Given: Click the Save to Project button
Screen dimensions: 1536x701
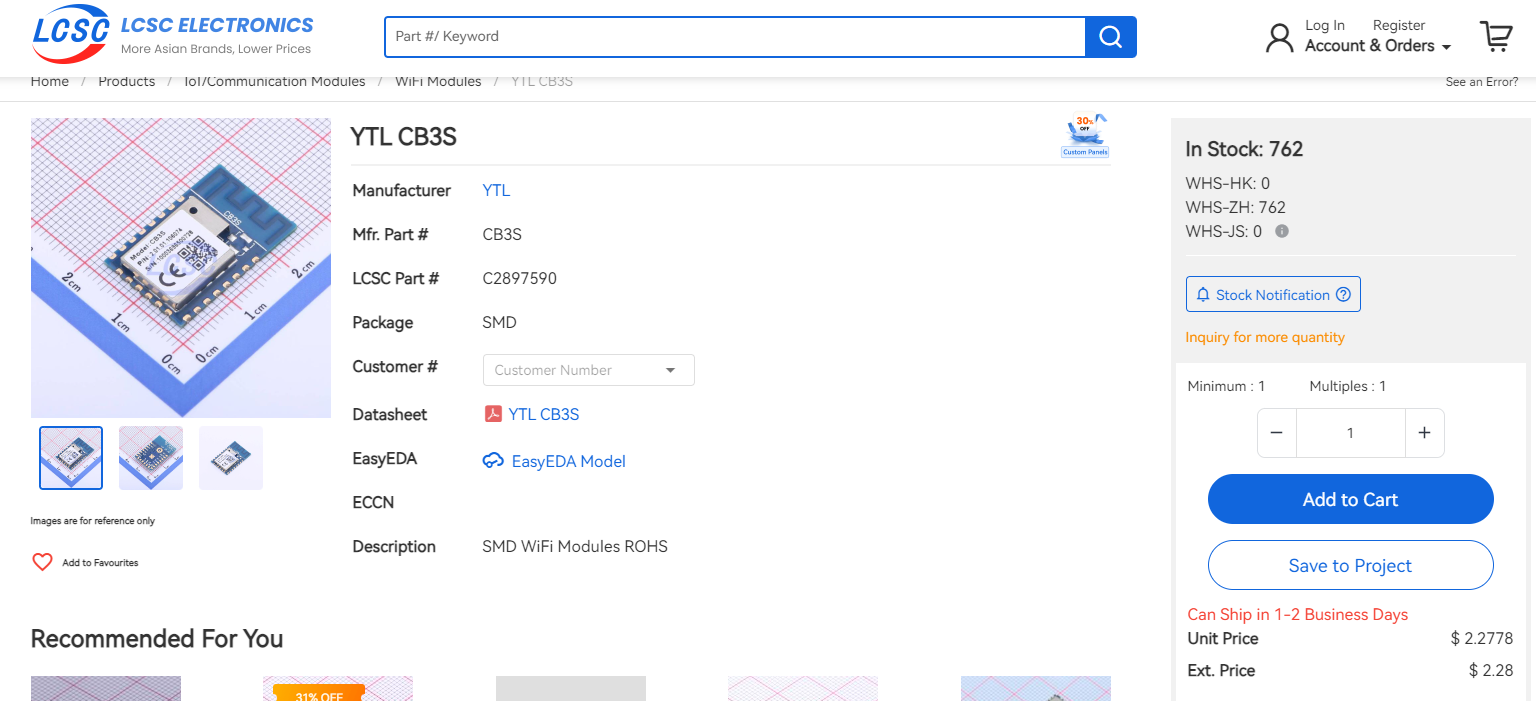Looking at the screenshot, I should click(1351, 565).
